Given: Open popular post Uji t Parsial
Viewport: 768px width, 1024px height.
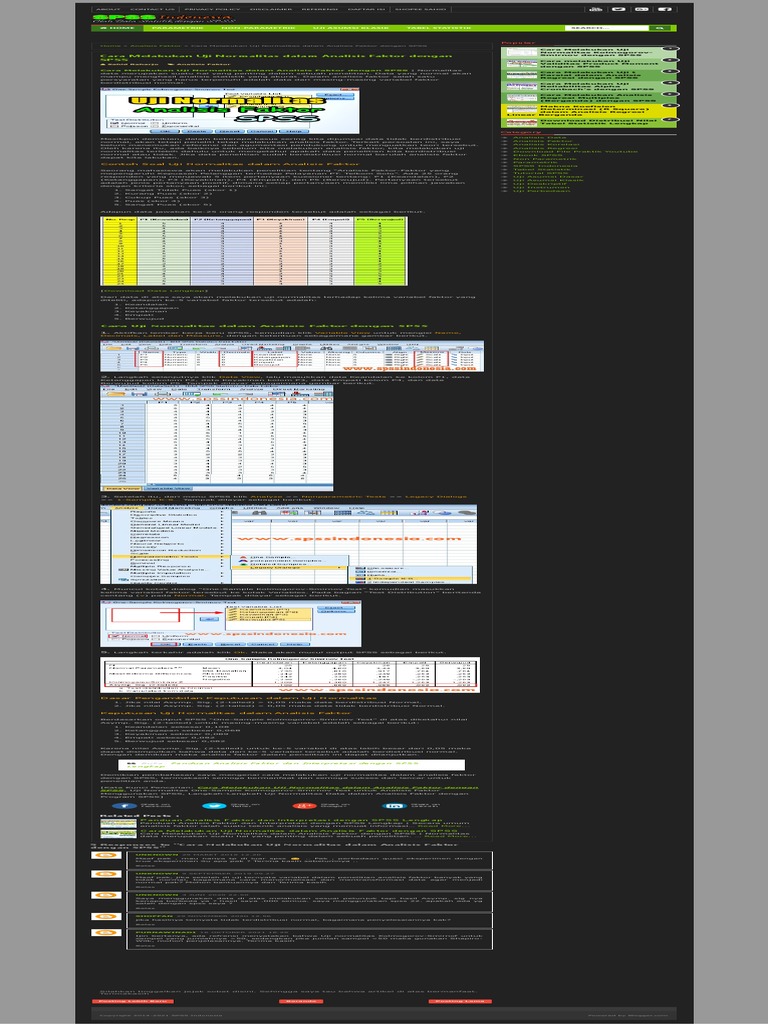Looking at the screenshot, I should pyautogui.click(x=590, y=76).
